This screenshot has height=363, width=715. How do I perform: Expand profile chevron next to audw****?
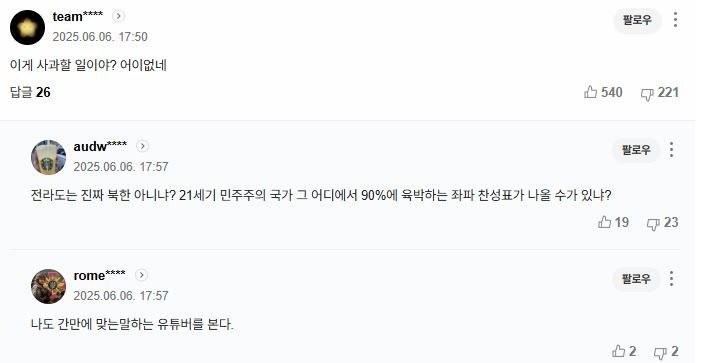[142, 146]
